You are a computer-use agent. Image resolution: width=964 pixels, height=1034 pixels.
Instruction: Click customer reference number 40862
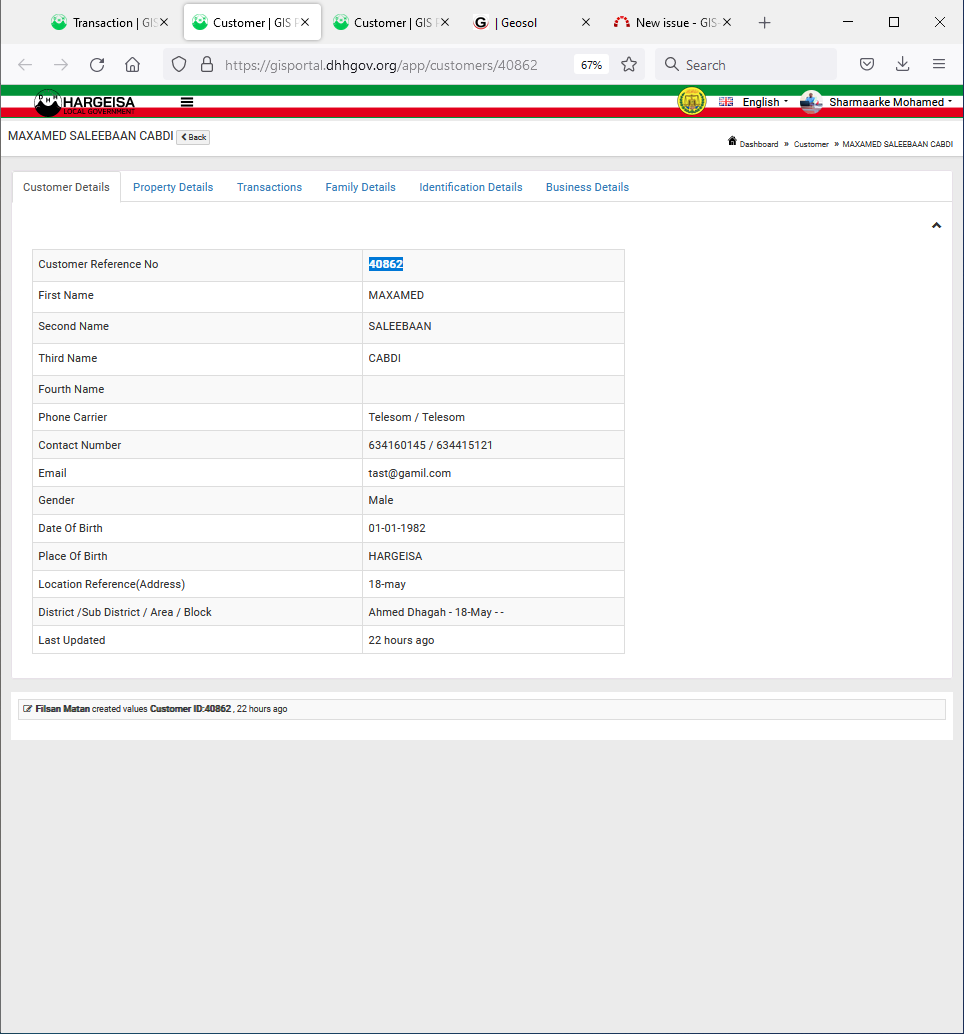(x=386, y=264)
